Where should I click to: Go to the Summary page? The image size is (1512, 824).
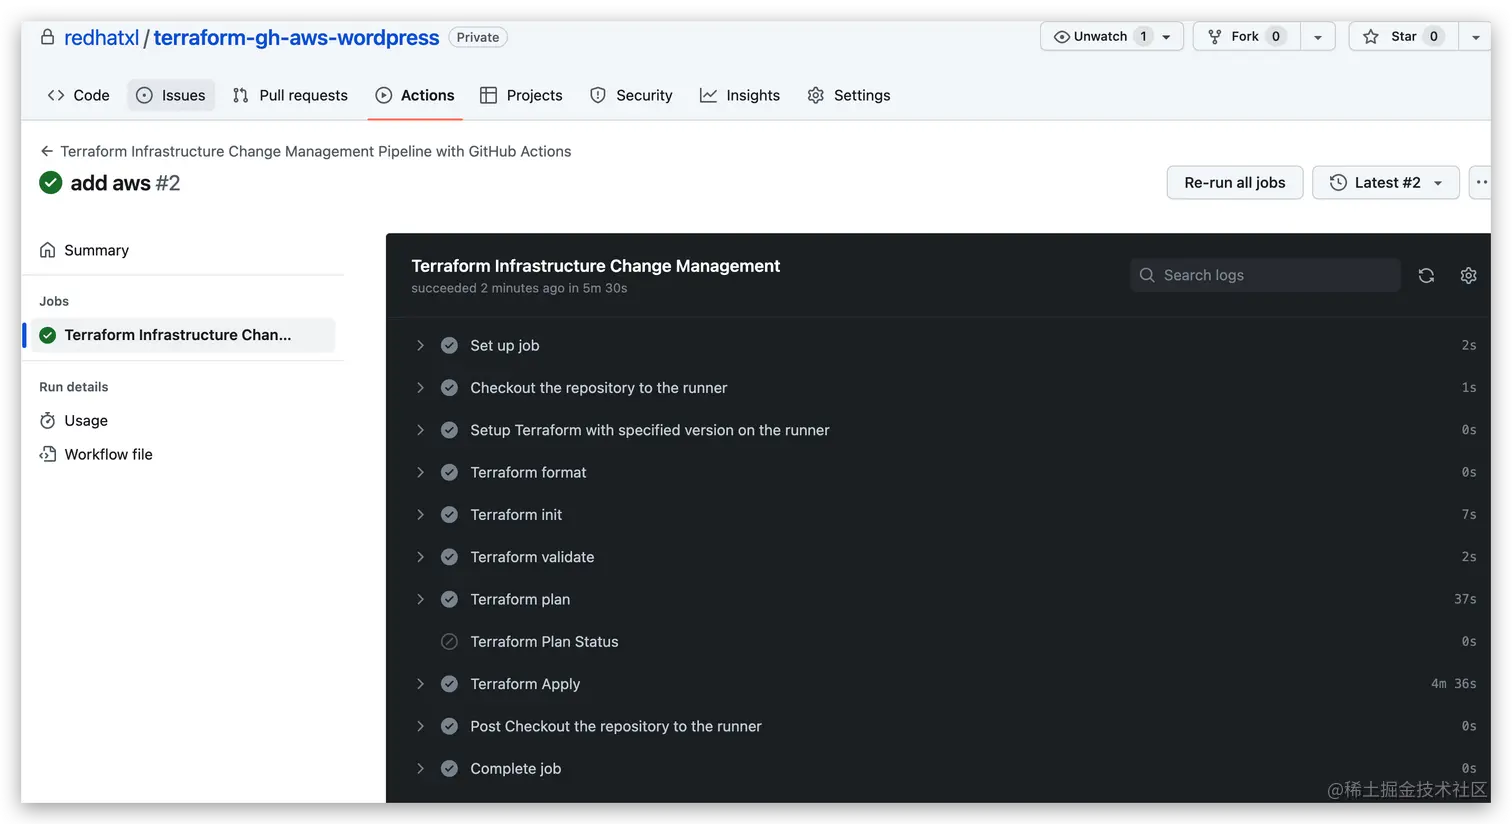(x=97, y=250)
